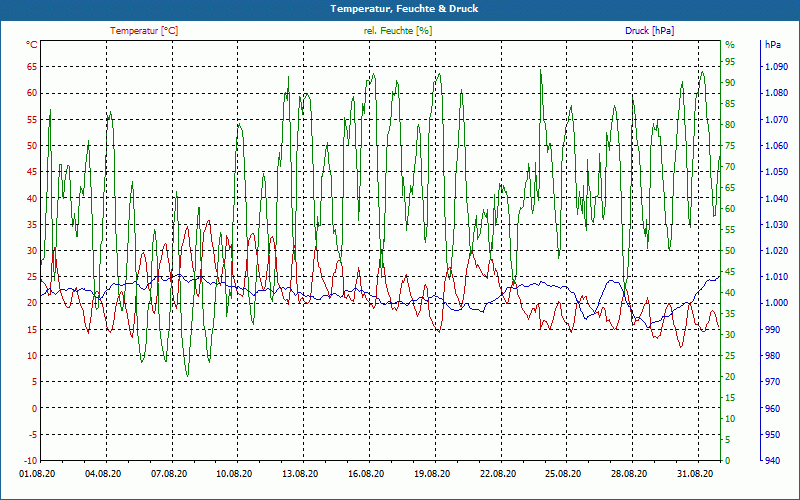Click date label '25.08.20' on x-axis
The image size is (800, 500).
[564, 473]
